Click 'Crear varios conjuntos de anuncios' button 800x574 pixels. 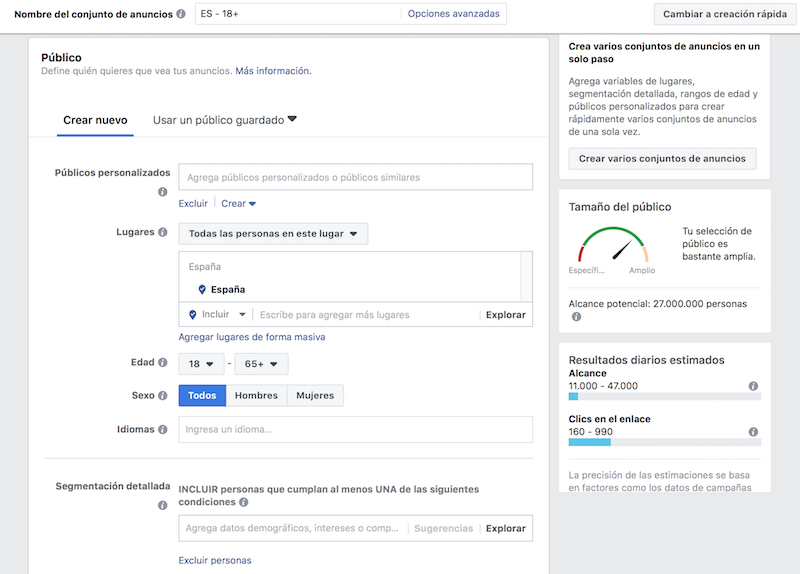point(662,159)
